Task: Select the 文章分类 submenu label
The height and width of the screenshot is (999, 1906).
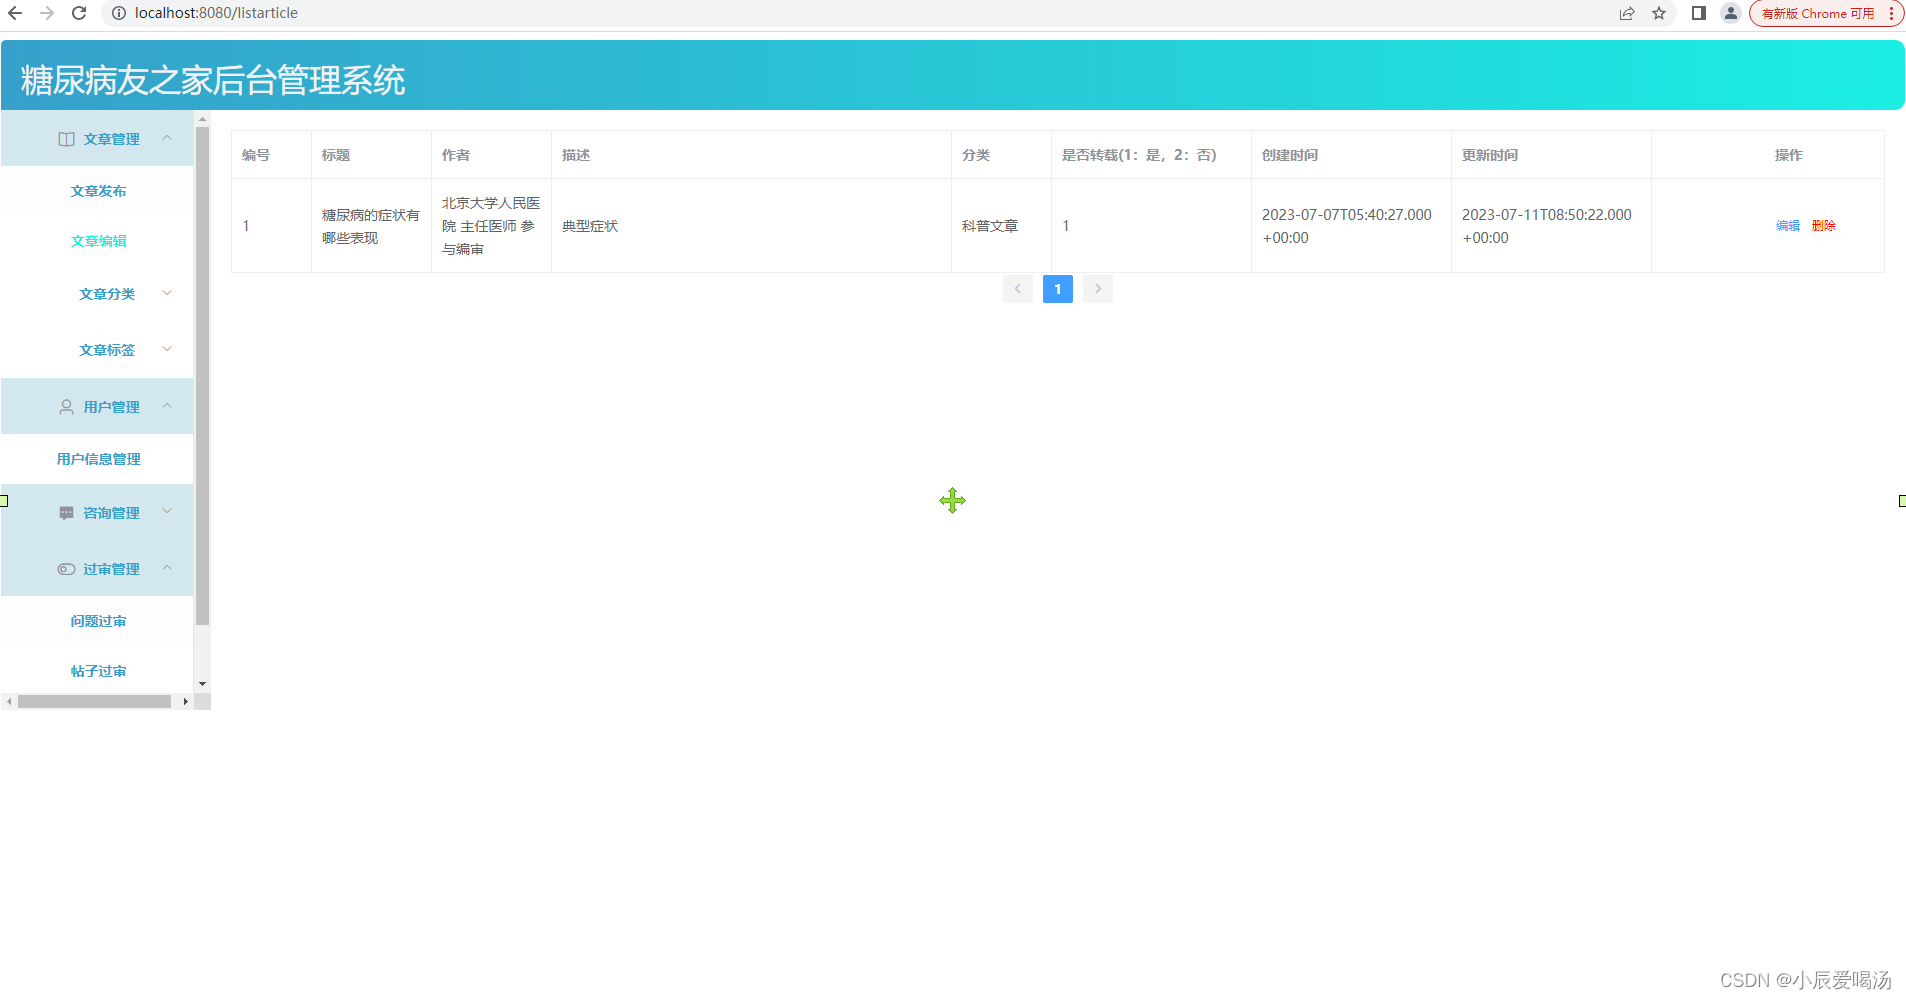Action: (x=107, y=294)
